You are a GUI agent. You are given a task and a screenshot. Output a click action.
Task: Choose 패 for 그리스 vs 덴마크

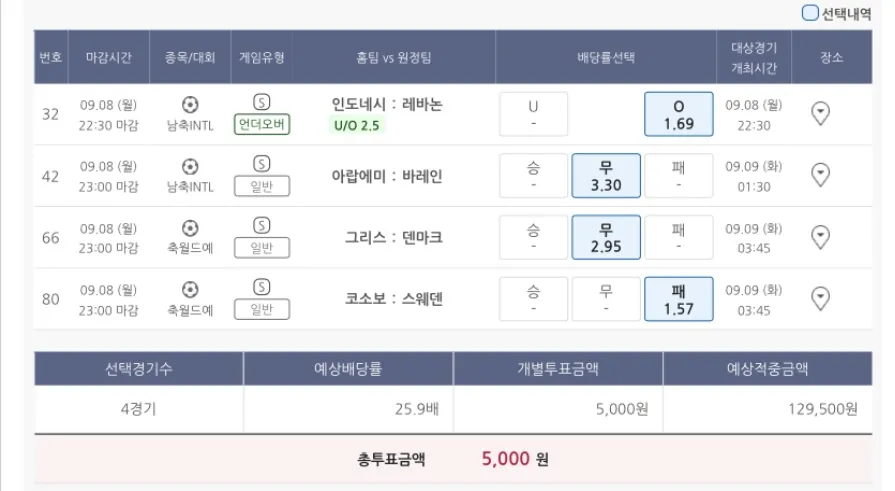pos(678,237)
